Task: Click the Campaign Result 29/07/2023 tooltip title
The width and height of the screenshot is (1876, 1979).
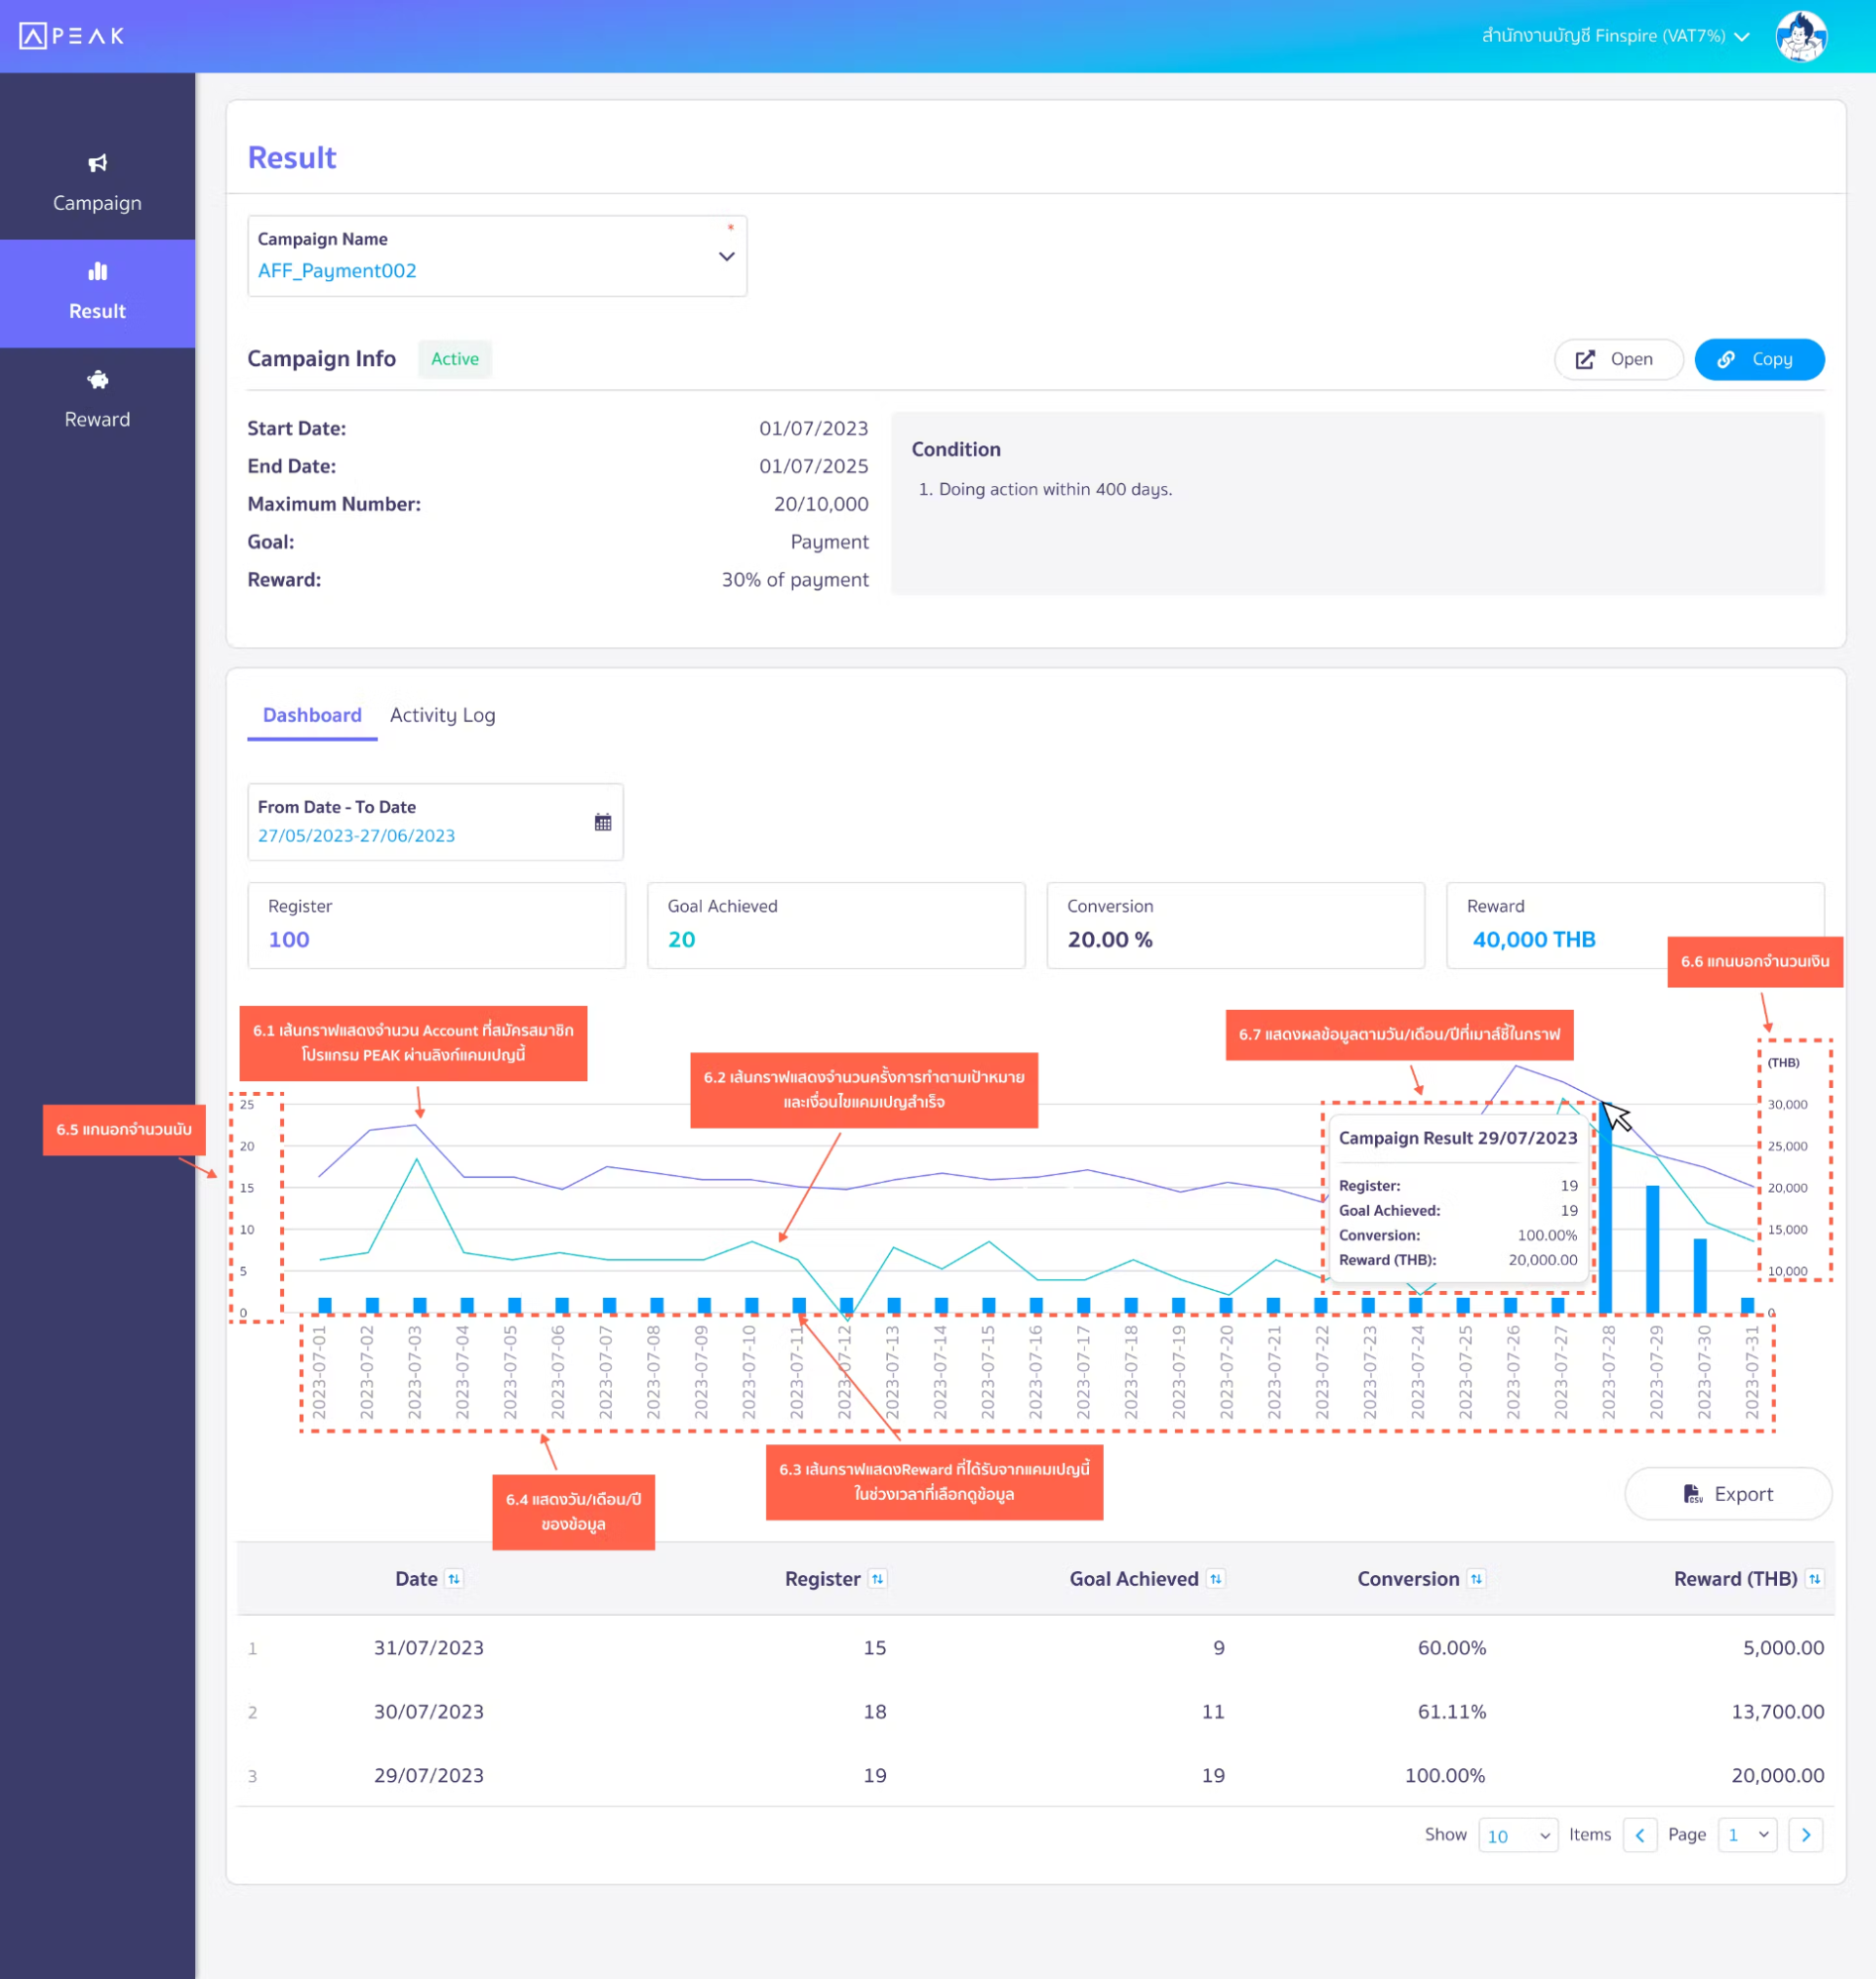Action: [1457, 1138]
